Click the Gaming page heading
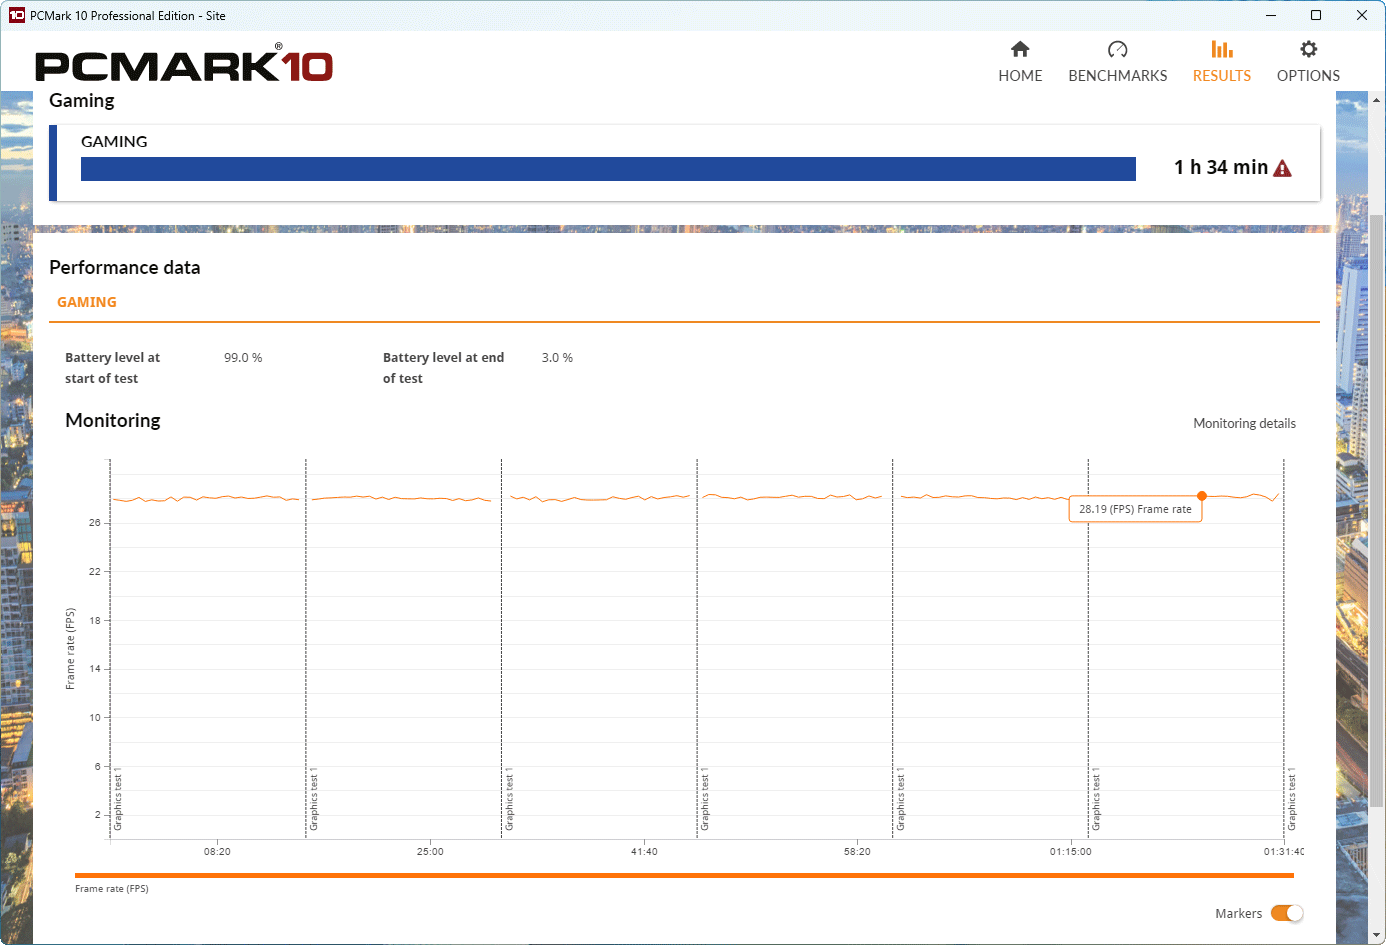Image resolution: width=1386 pixels, height=945 pixels. tap(82, 100)
